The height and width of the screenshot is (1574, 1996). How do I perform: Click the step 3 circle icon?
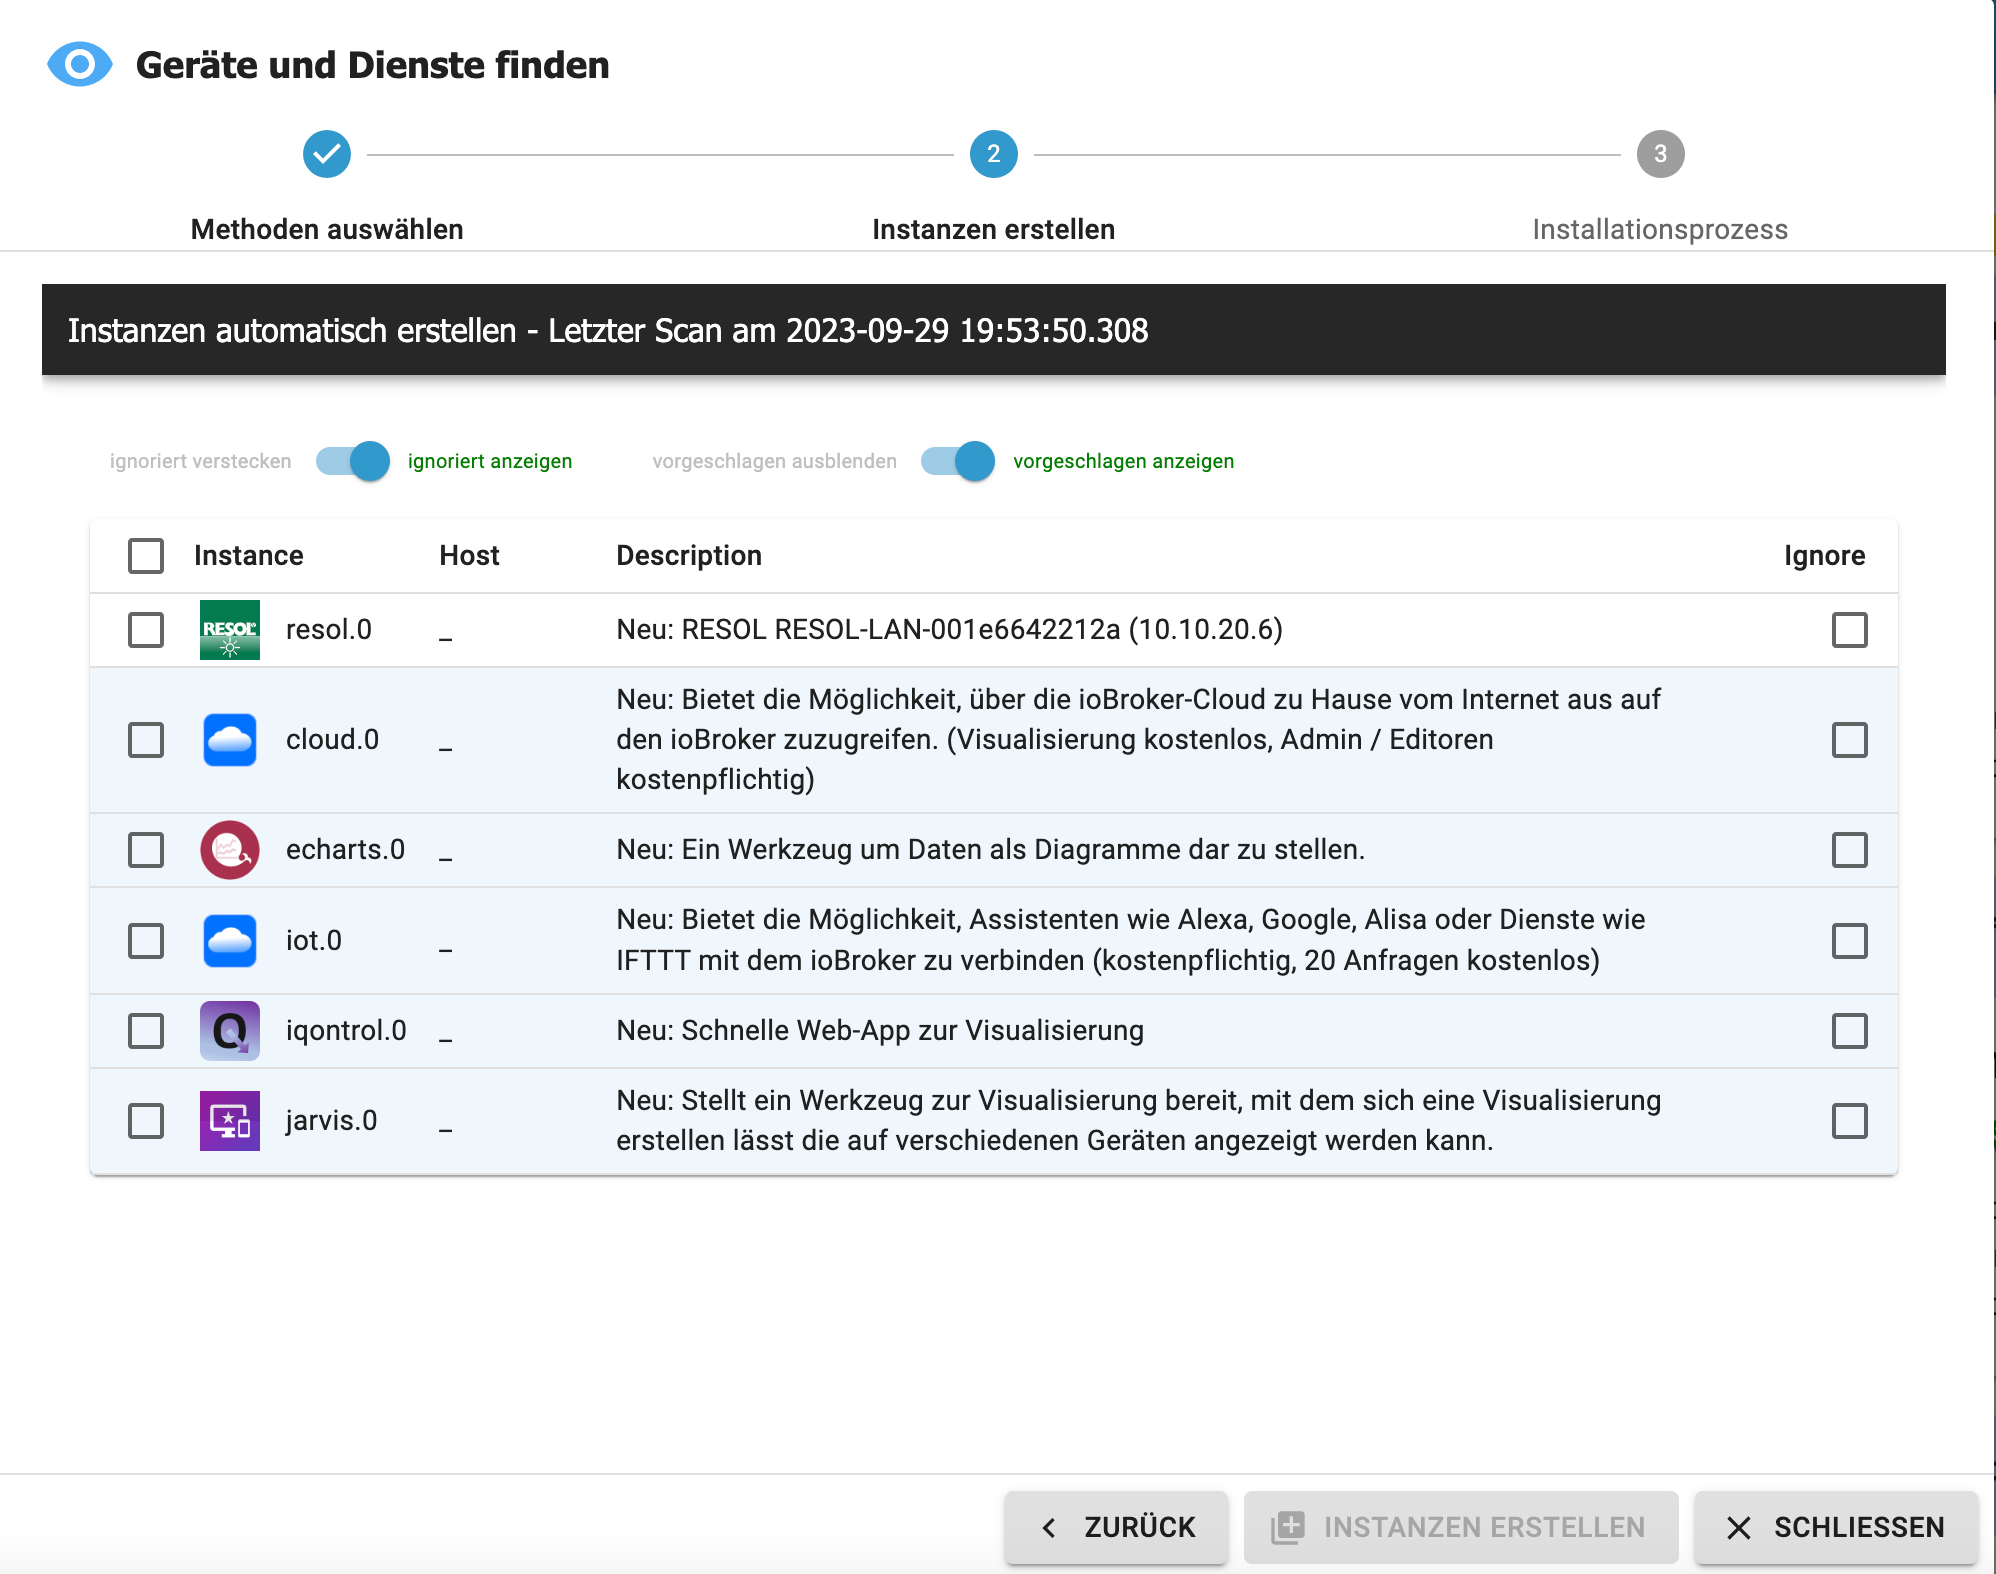1661,154
